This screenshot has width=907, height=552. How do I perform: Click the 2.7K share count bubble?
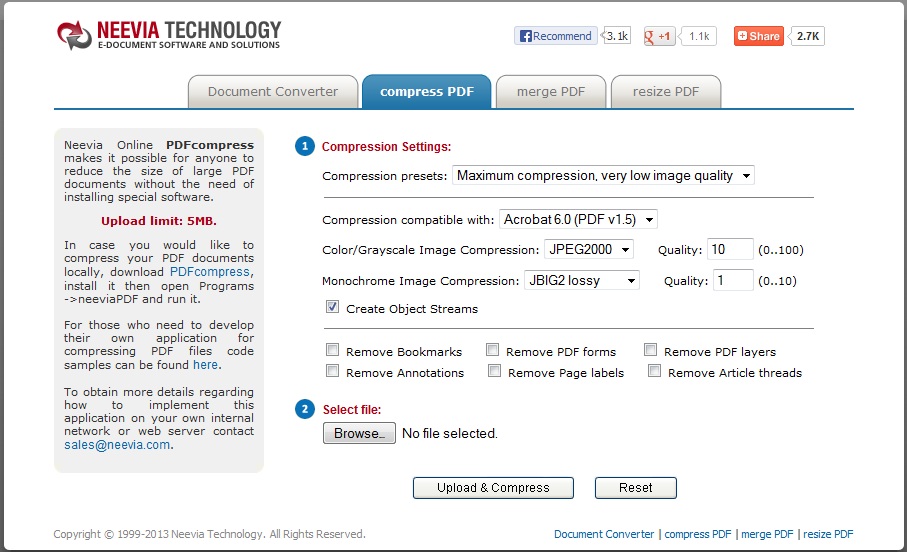[x=808, y=36]
